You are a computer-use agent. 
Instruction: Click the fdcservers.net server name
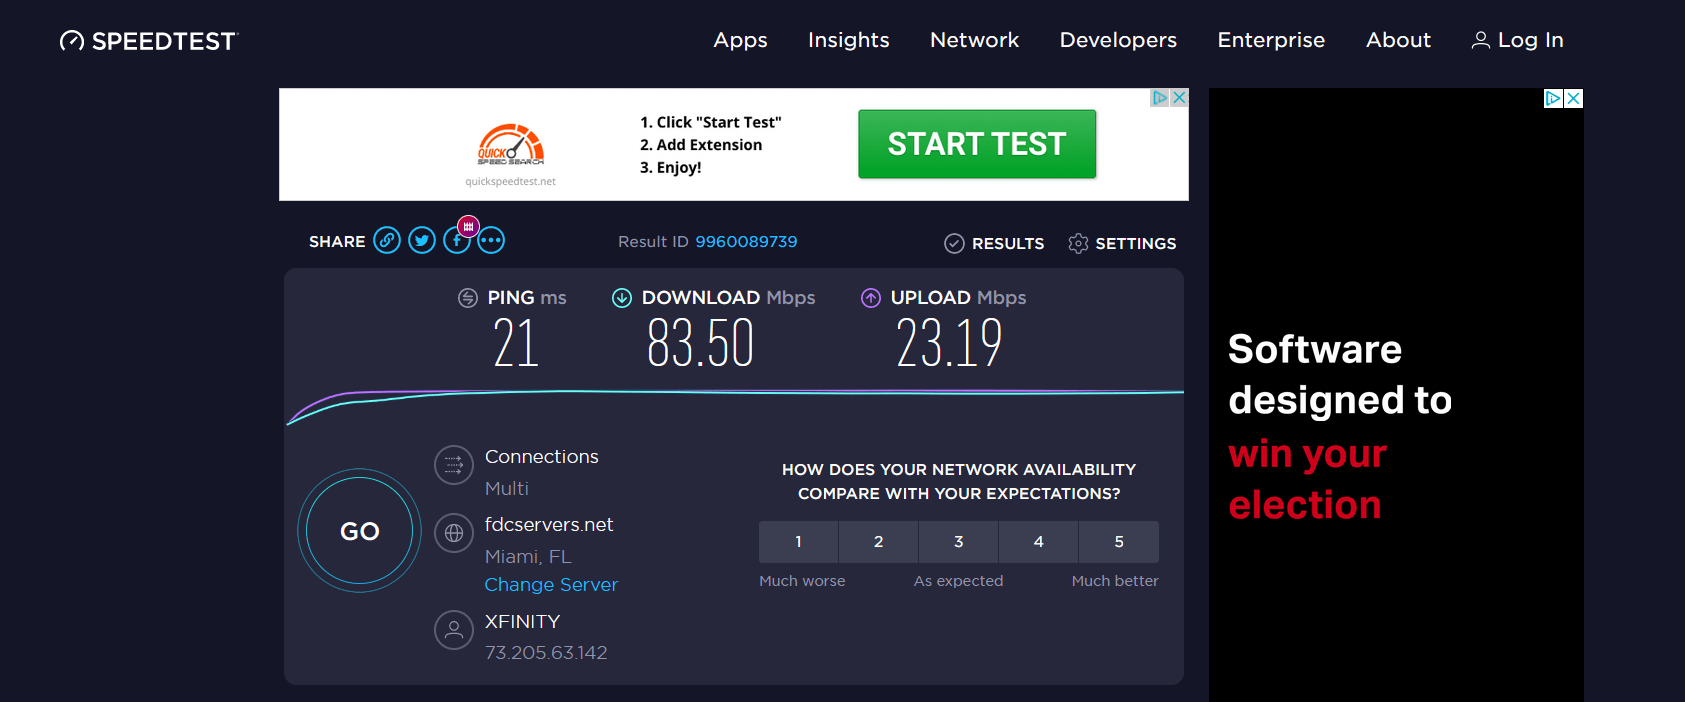click(549, 525)
